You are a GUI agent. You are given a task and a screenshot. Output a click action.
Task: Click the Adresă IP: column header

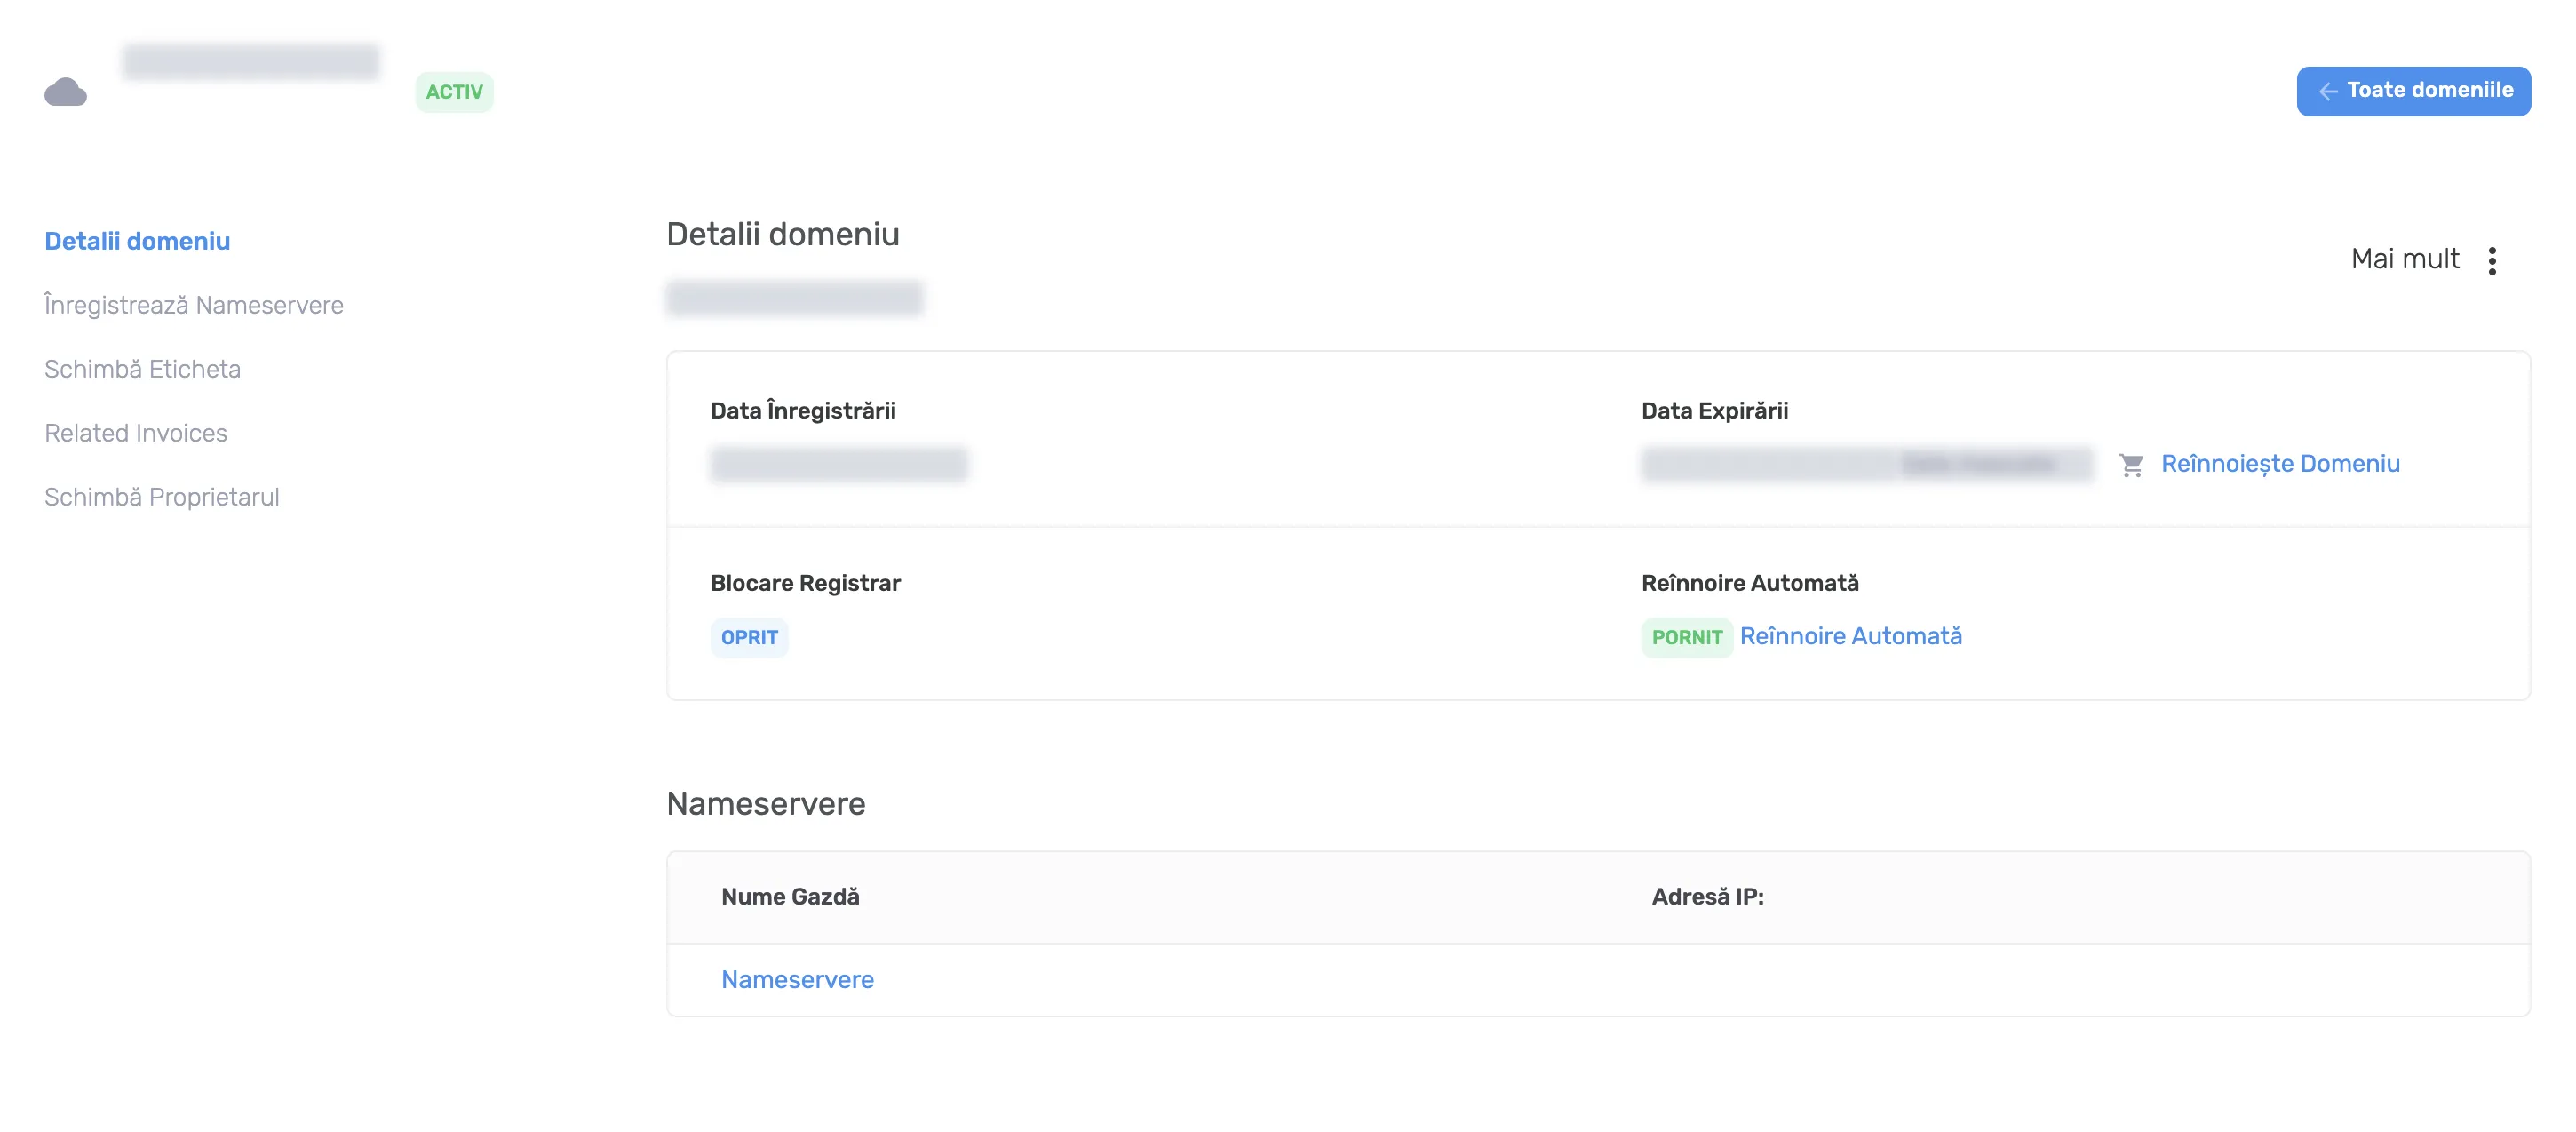[1707, 897]
